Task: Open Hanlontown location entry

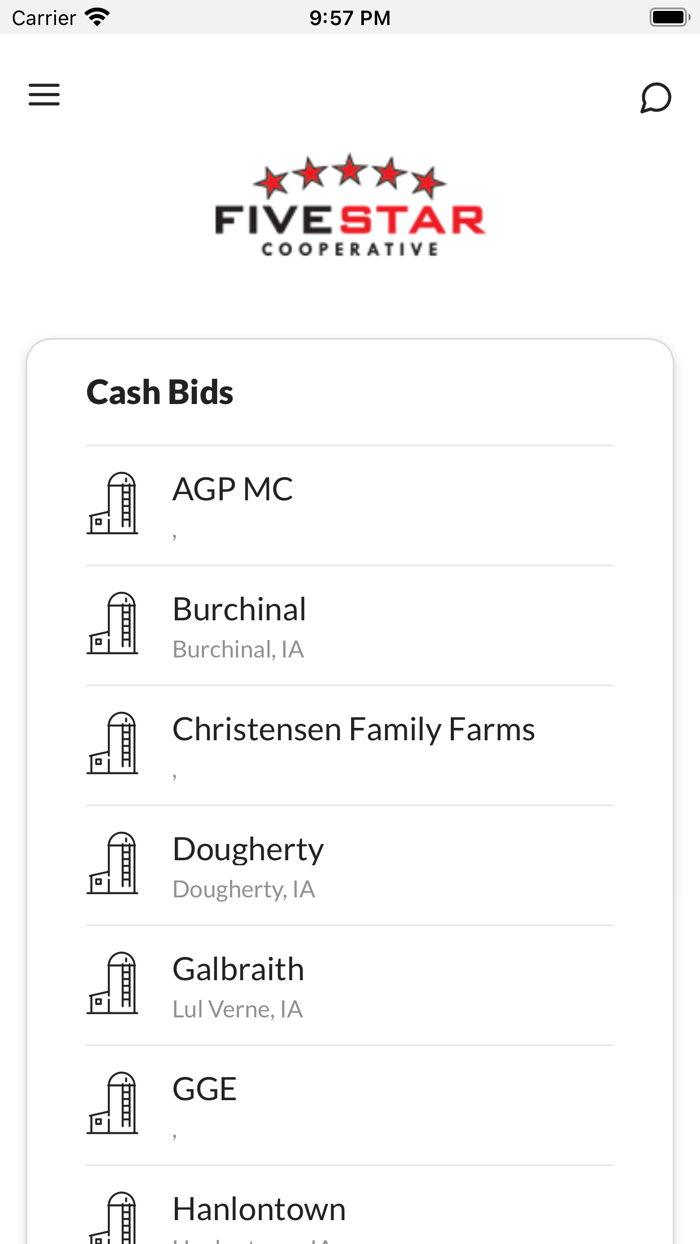Action: [x=259, y=1209]
